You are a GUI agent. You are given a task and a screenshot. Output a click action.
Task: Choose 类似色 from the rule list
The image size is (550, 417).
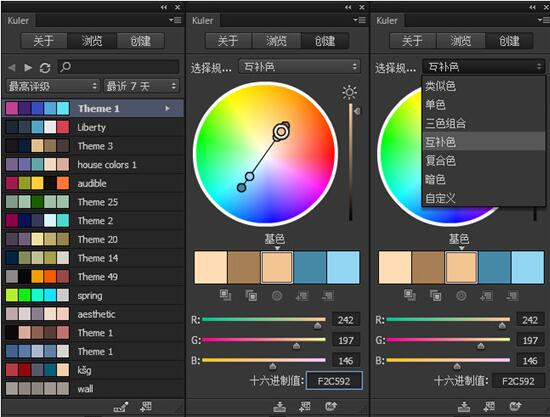[484, 86]
